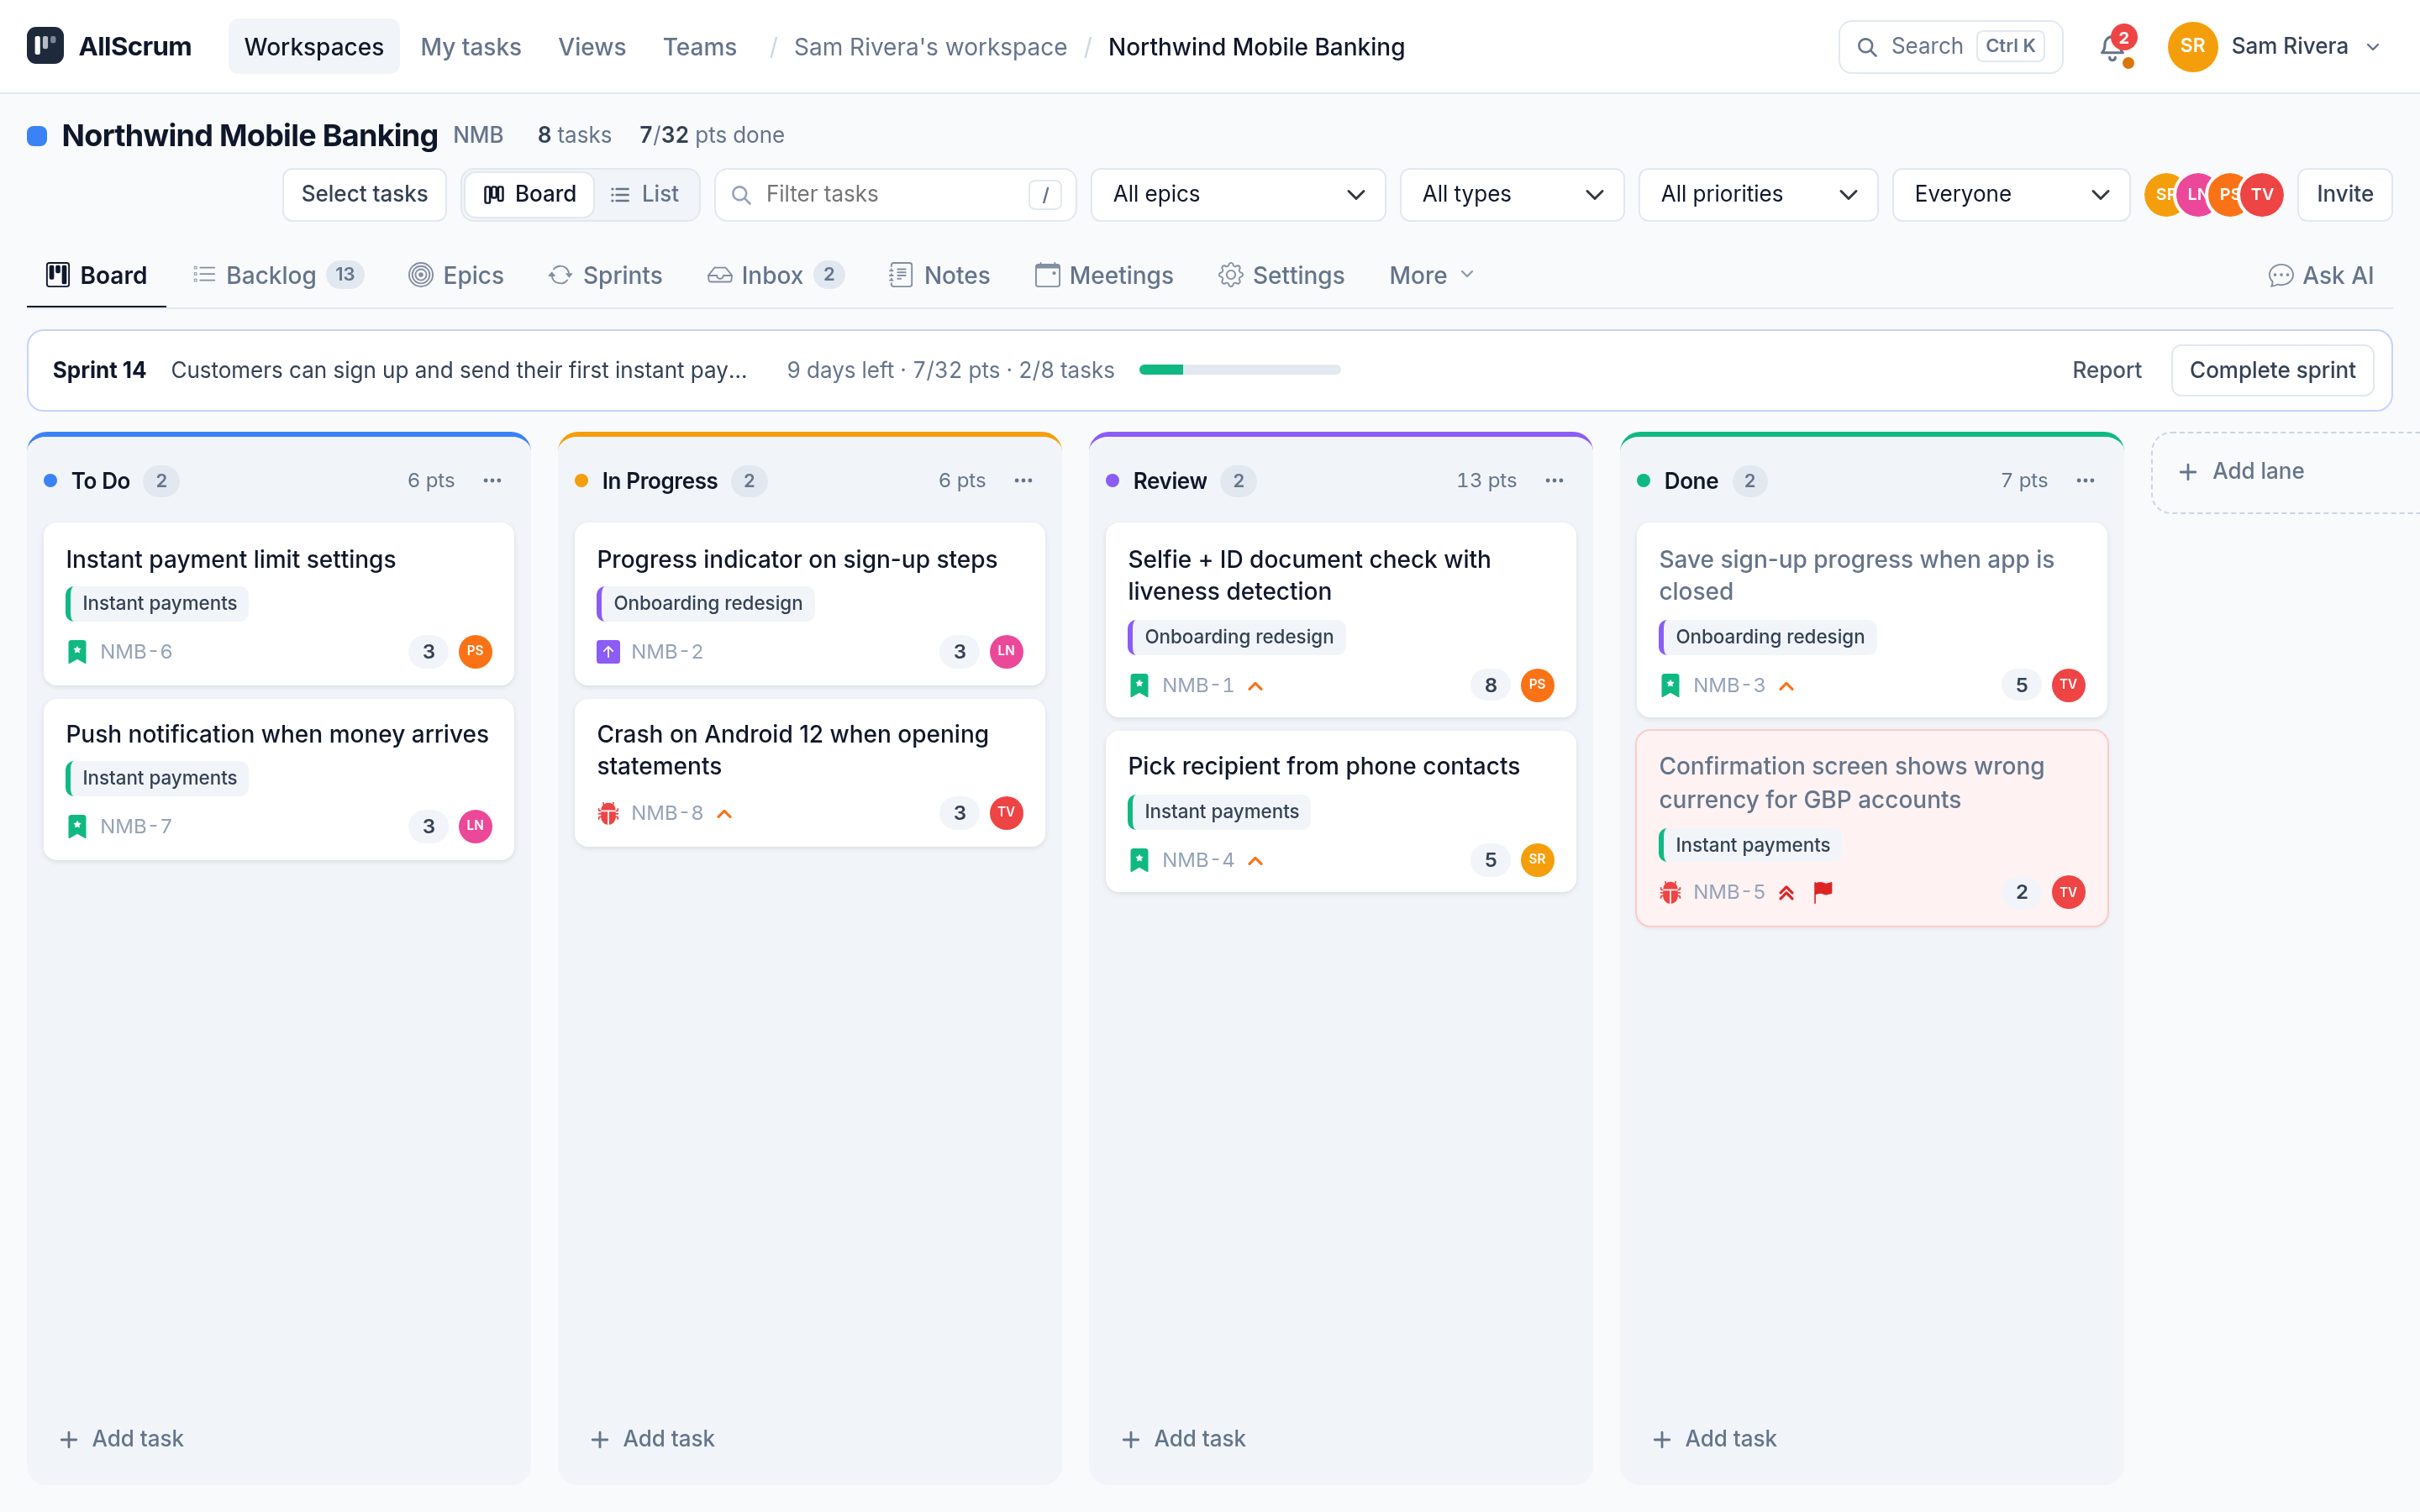Open Sam Rivera account menu
Image resolution: width=2420 pixels, height=1512 pixels.
(x=2275, y=46)
